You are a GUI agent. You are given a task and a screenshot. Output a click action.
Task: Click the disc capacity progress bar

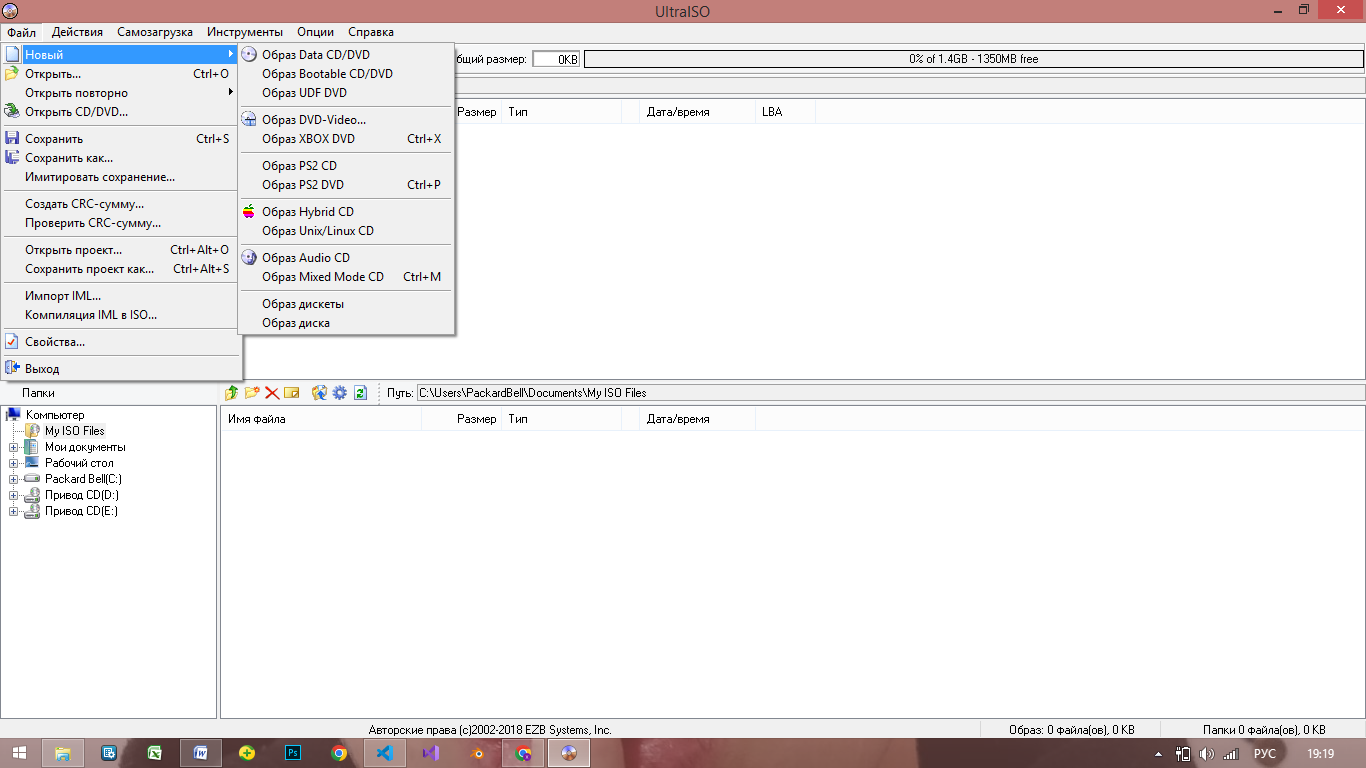click(973, 59)
